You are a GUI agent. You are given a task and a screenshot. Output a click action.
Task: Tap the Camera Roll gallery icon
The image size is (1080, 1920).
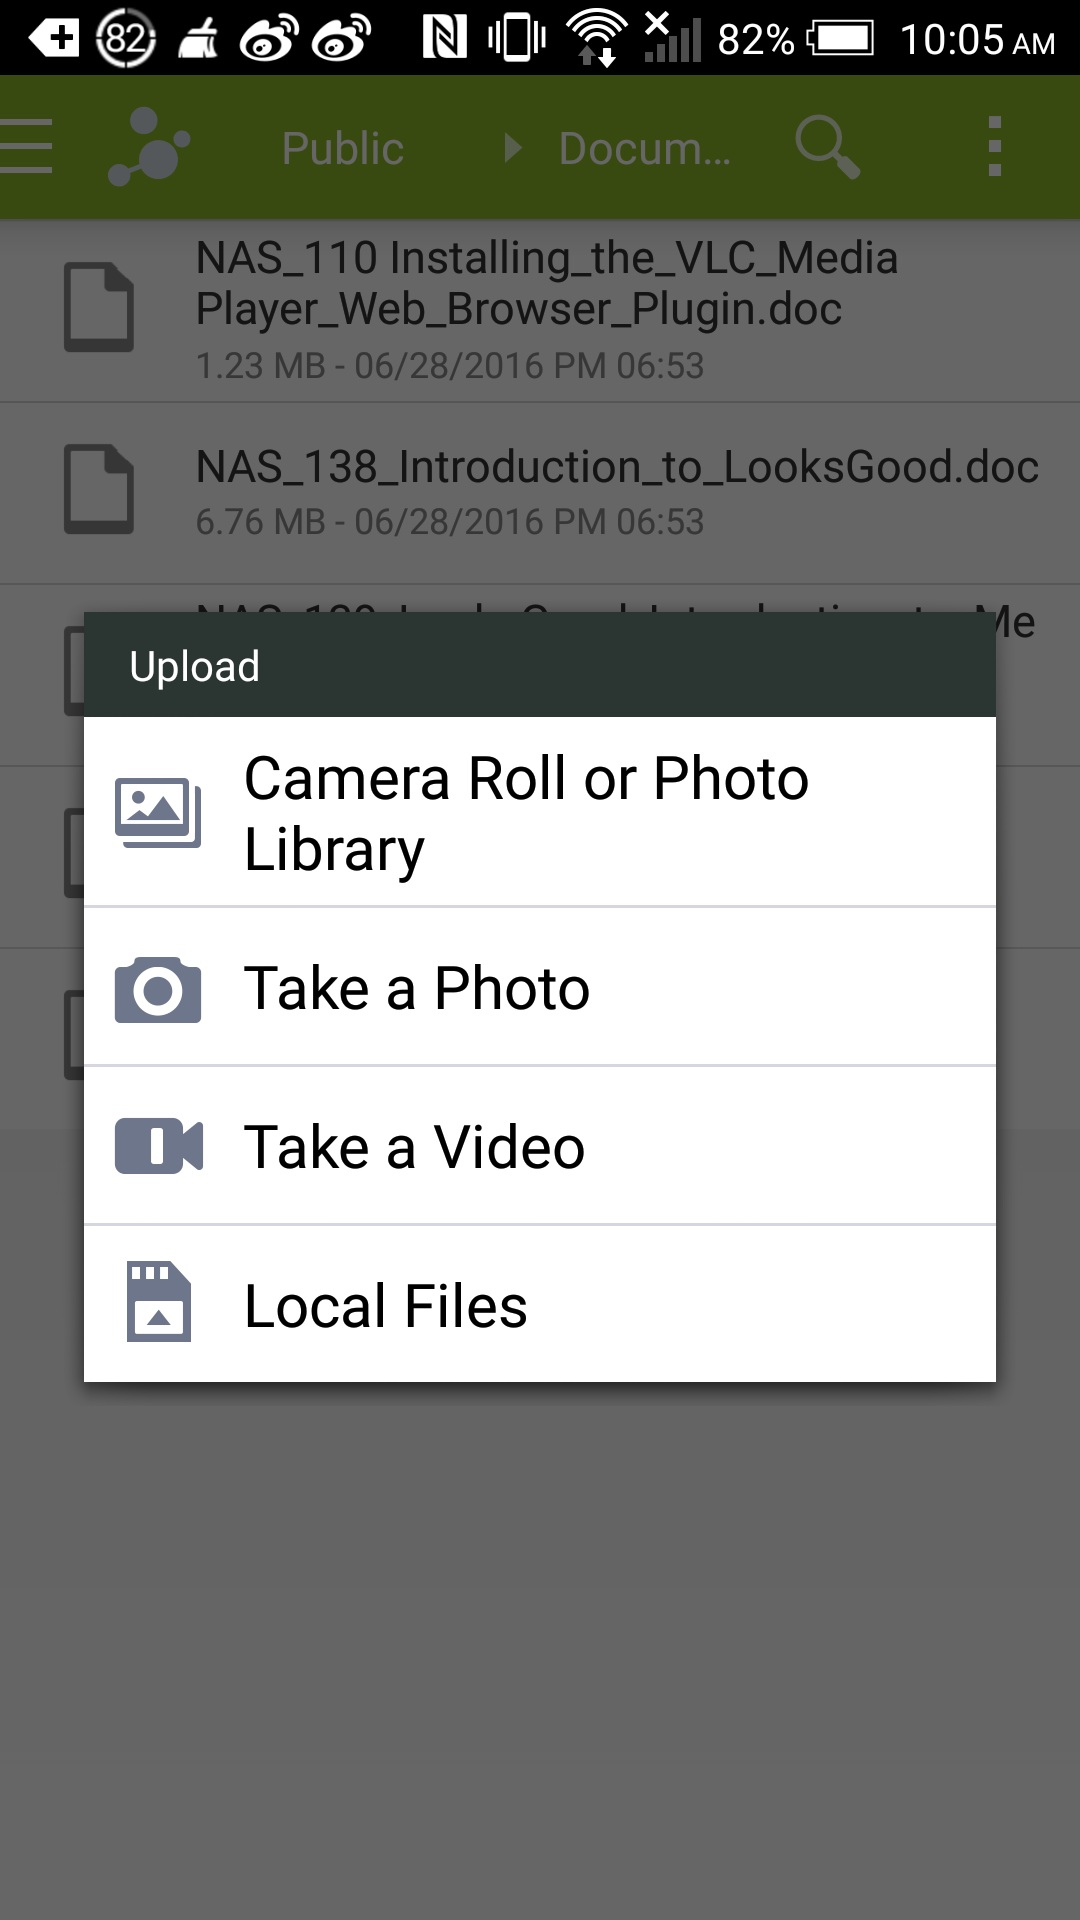pyautogui.click(x=158, y=812)
